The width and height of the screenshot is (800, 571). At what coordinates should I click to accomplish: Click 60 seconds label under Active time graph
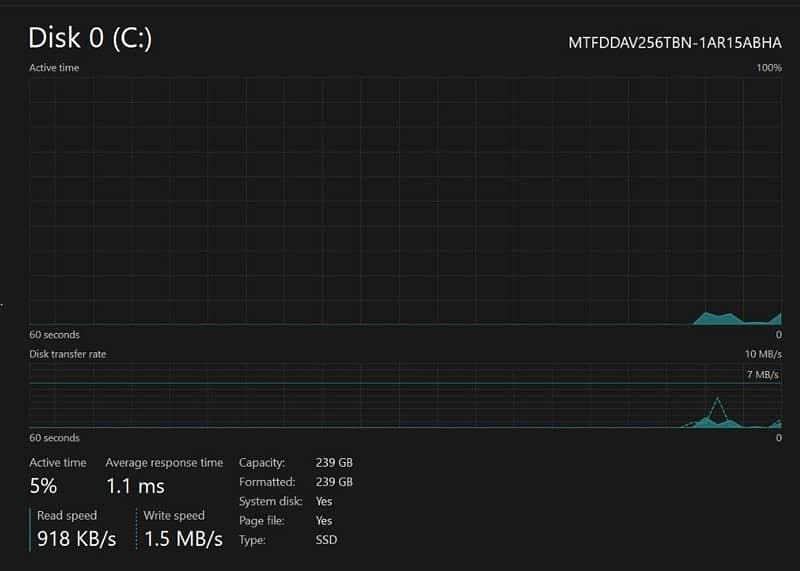(x=54, y=335)
